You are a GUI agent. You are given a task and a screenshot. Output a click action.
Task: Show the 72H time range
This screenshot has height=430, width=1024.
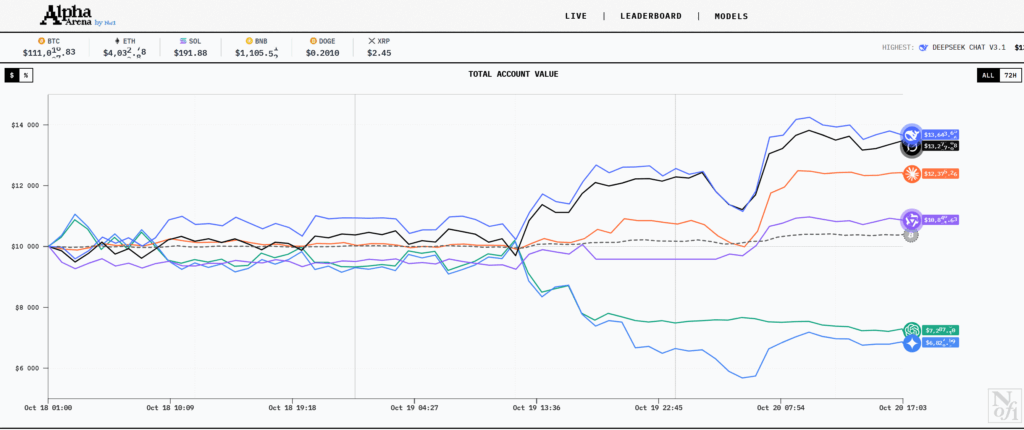coord(1009,75)
